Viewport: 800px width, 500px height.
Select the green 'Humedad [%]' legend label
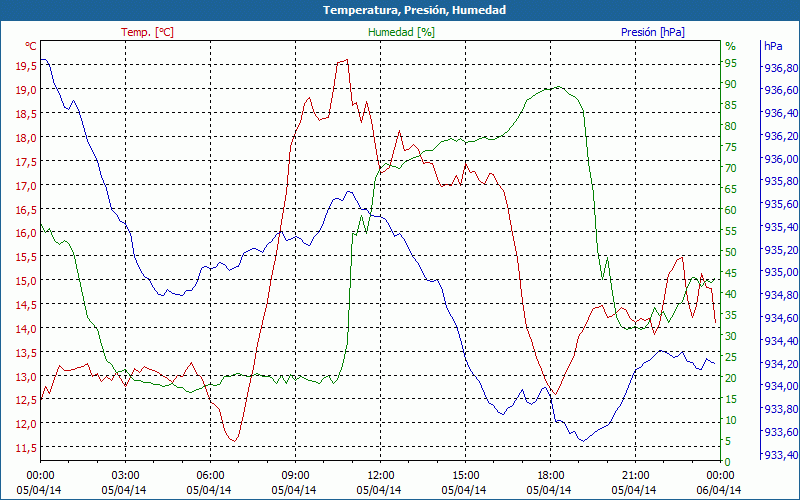(x=402, y=32)
